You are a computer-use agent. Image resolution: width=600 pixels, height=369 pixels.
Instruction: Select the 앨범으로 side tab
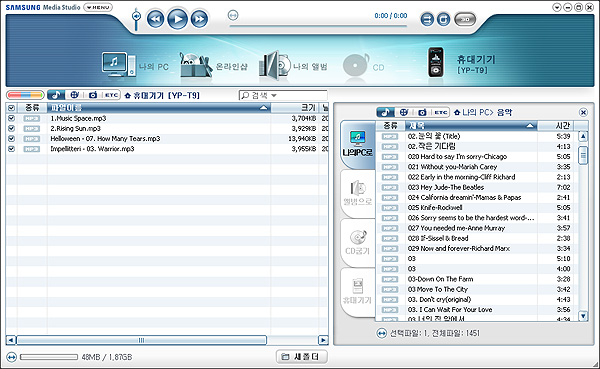click(357, 193)
